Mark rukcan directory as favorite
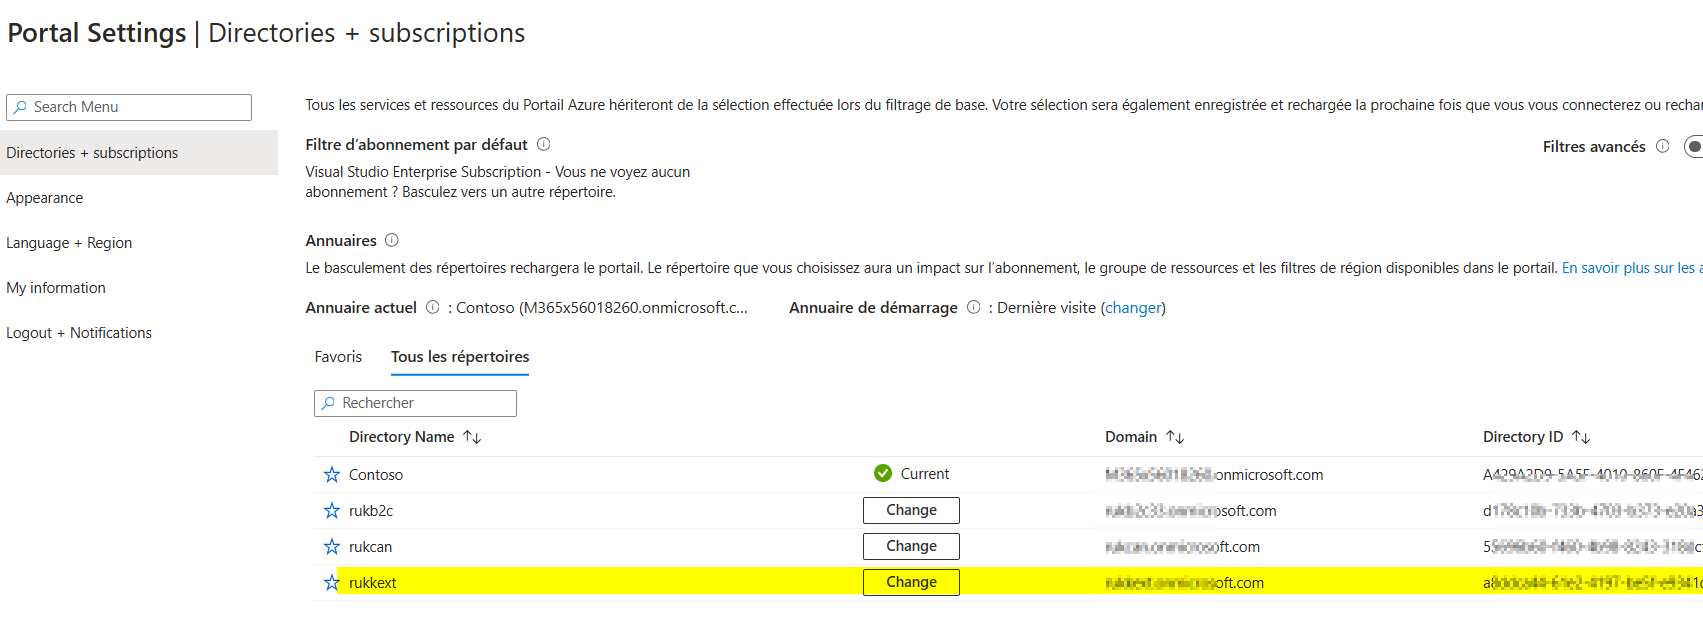Image resolution: width=1703 pixels, height=630 pixels. [332, 546]
